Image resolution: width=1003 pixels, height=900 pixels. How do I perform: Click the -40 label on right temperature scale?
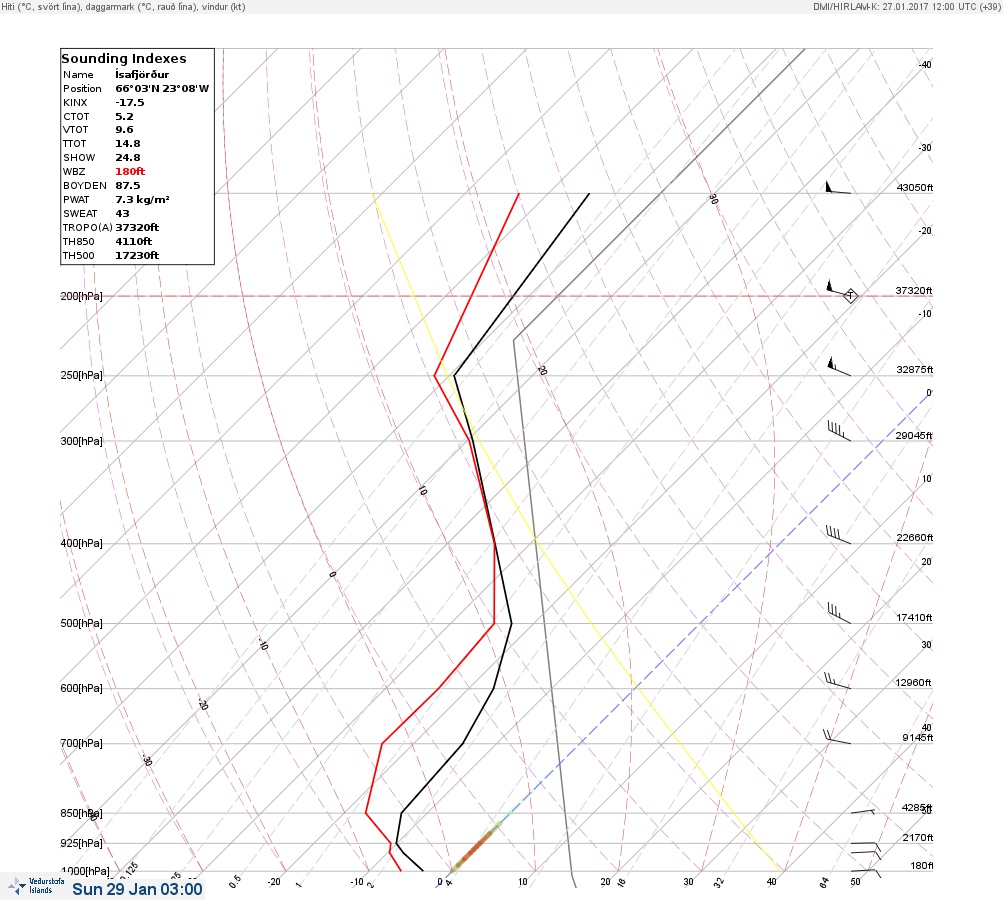click(x=925, y=65)
